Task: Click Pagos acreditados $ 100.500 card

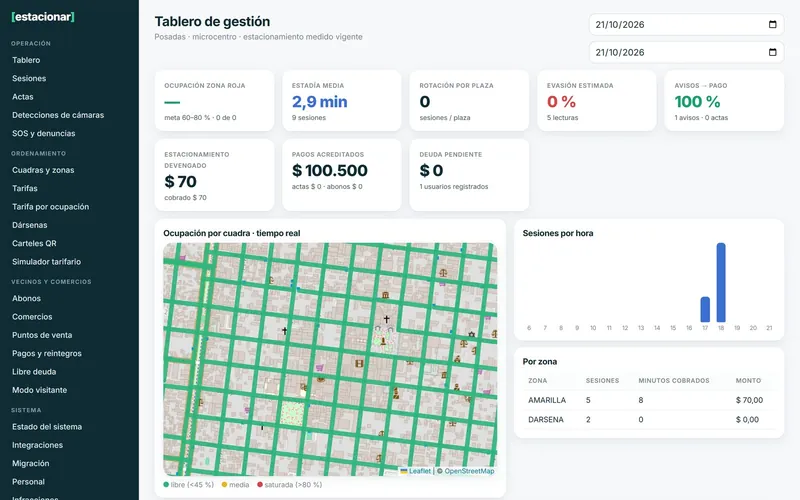Action: (x=341, y=175)
